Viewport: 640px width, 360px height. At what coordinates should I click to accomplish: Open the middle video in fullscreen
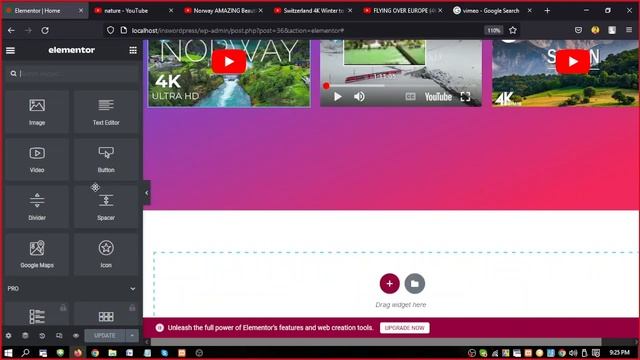coord(465,97)
